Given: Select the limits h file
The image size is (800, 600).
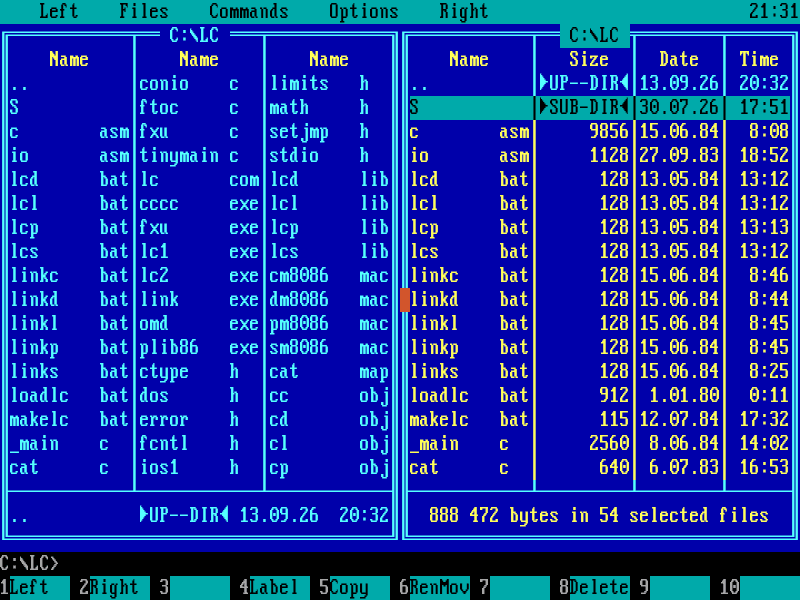Looking at the screenshot, I should [329, 83].
